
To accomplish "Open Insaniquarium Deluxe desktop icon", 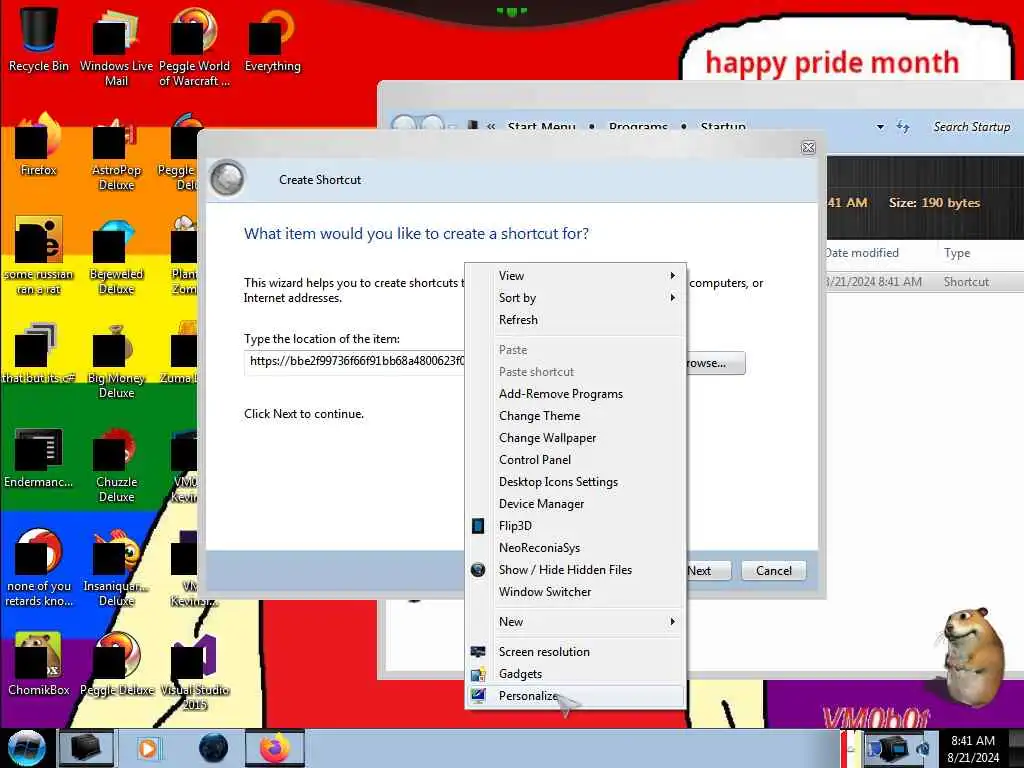I will pyautogui.click(x=116, y=568).
